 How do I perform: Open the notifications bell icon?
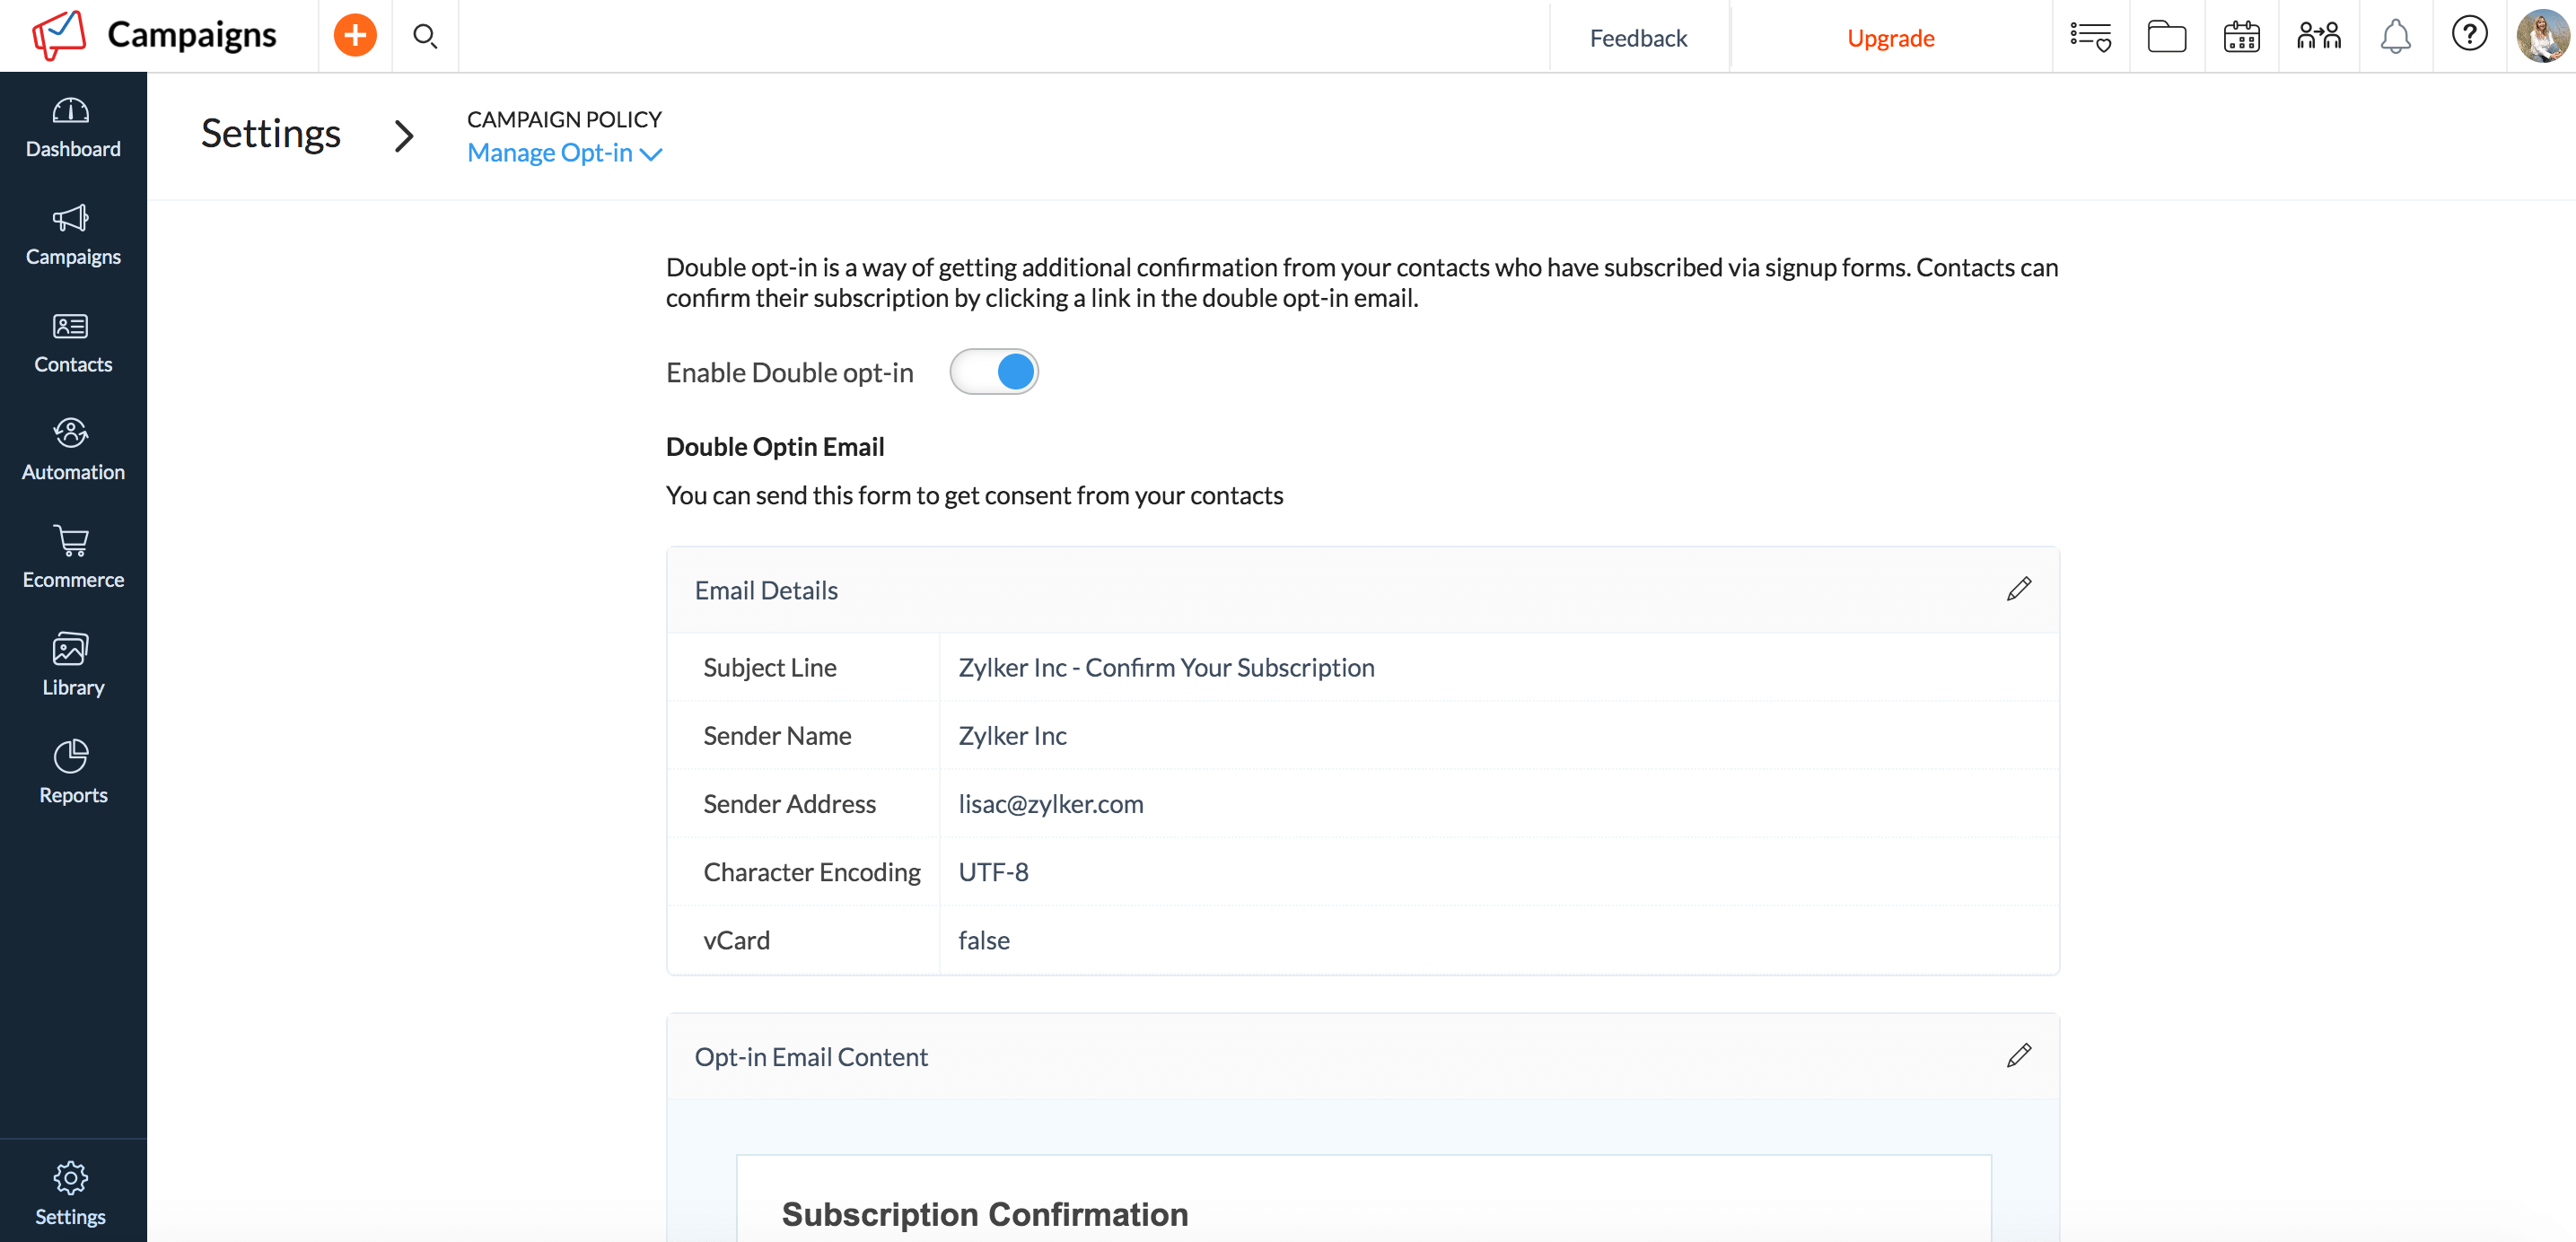coord(2394,37)
